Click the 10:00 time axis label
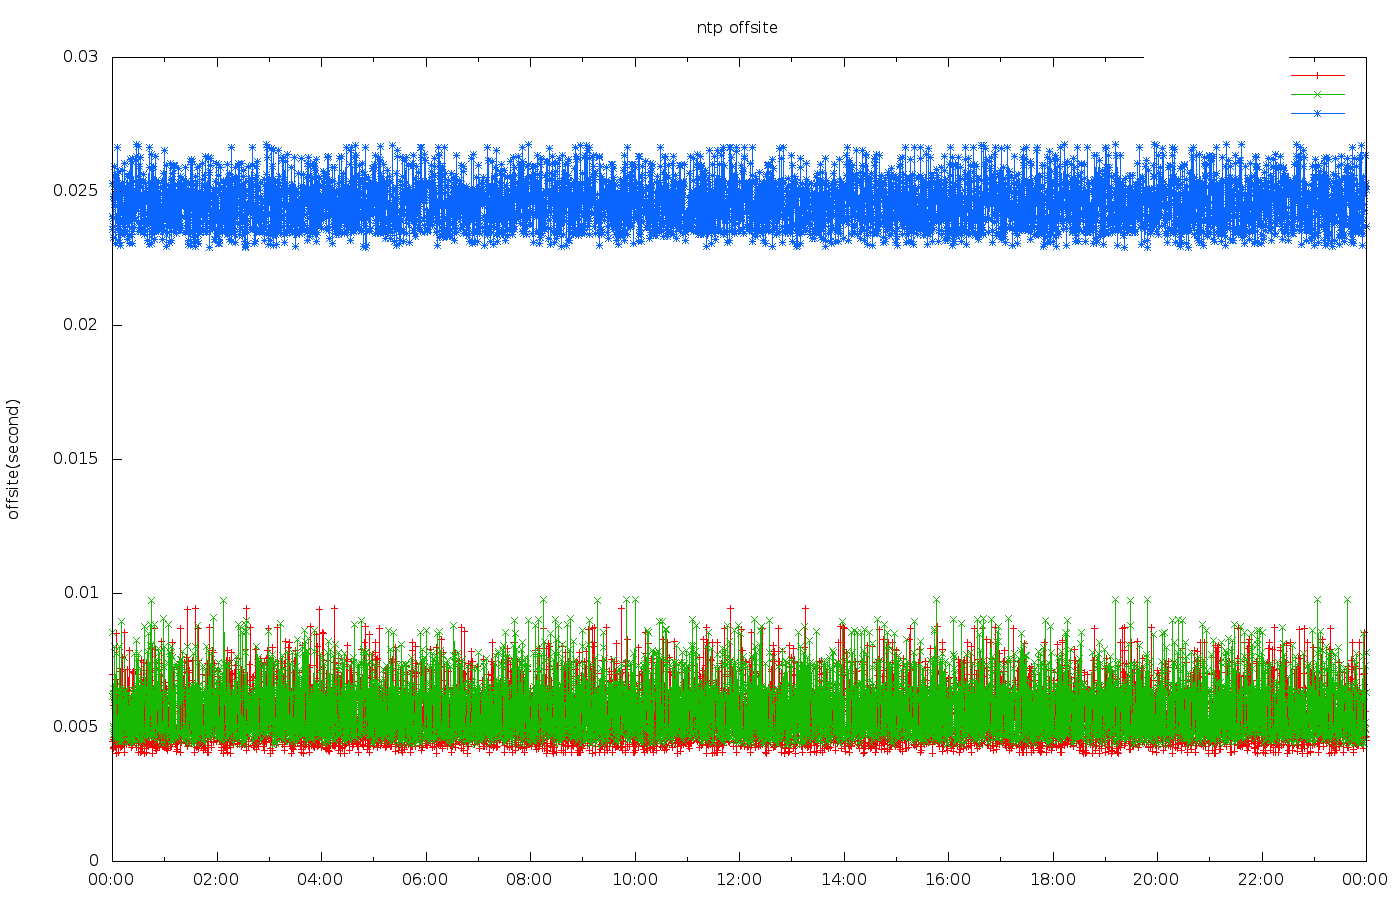Viewport: 1400px width, 900px height. (x=634, y=880)
